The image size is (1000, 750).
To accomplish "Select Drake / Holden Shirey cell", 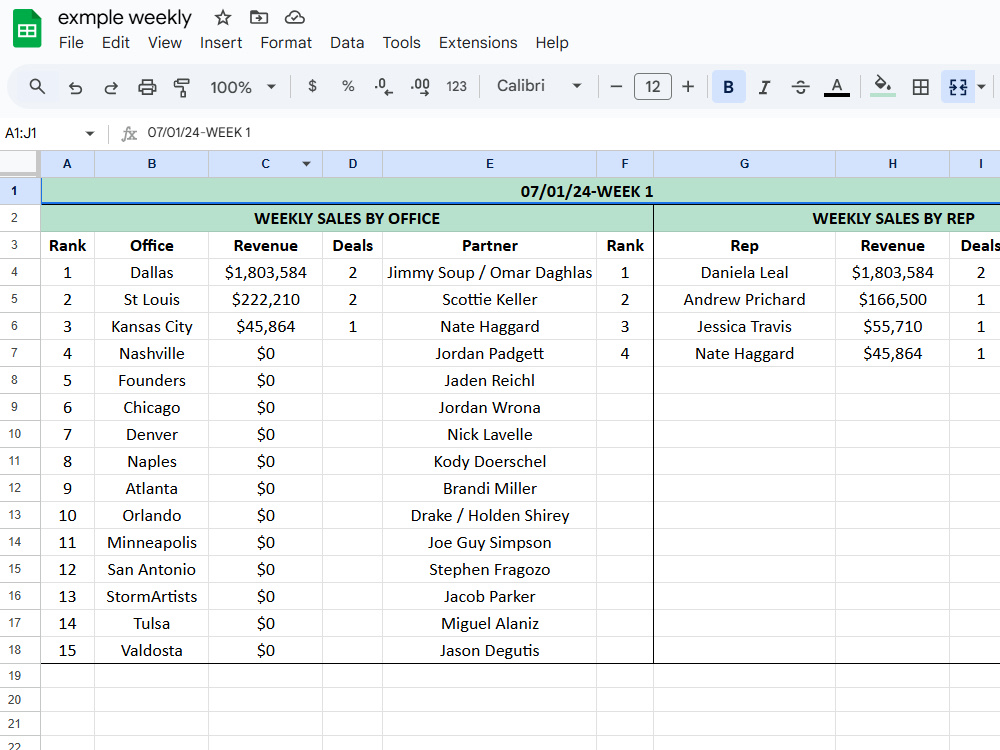I will click(489, 515).
